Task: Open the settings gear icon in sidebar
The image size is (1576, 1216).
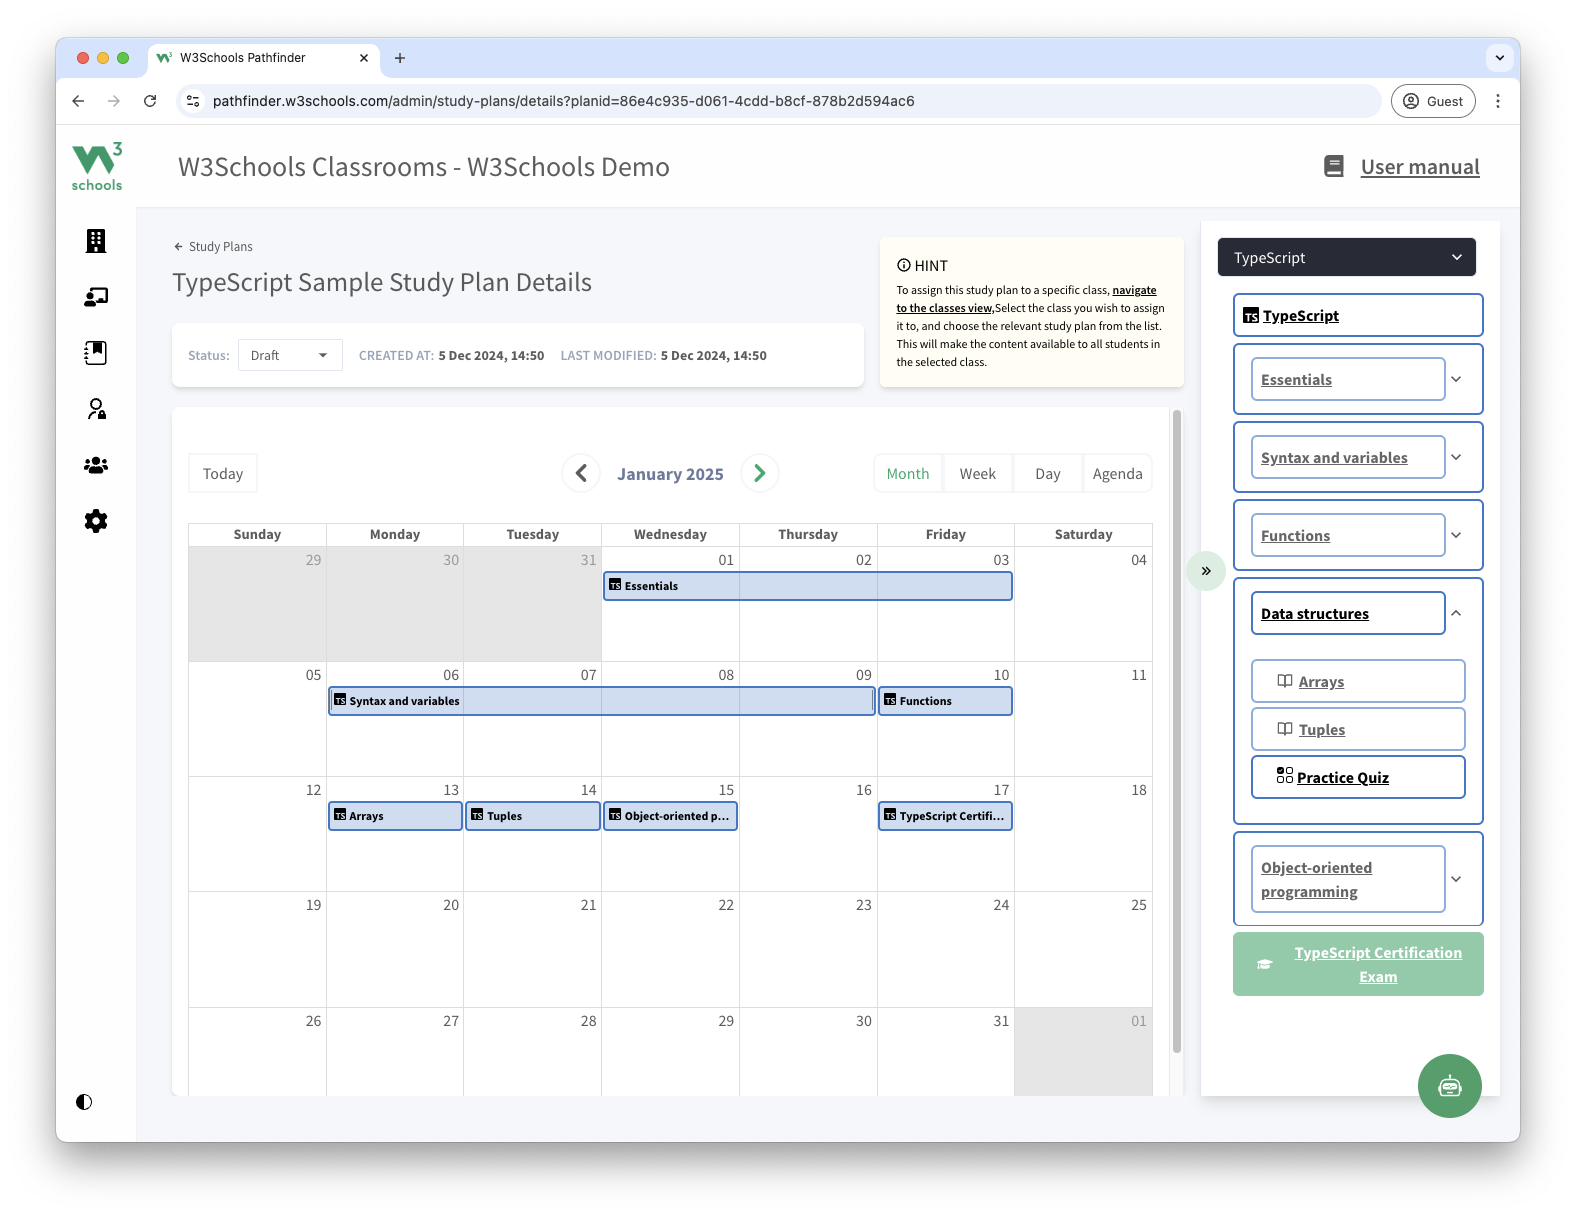Action: [96, 521]
